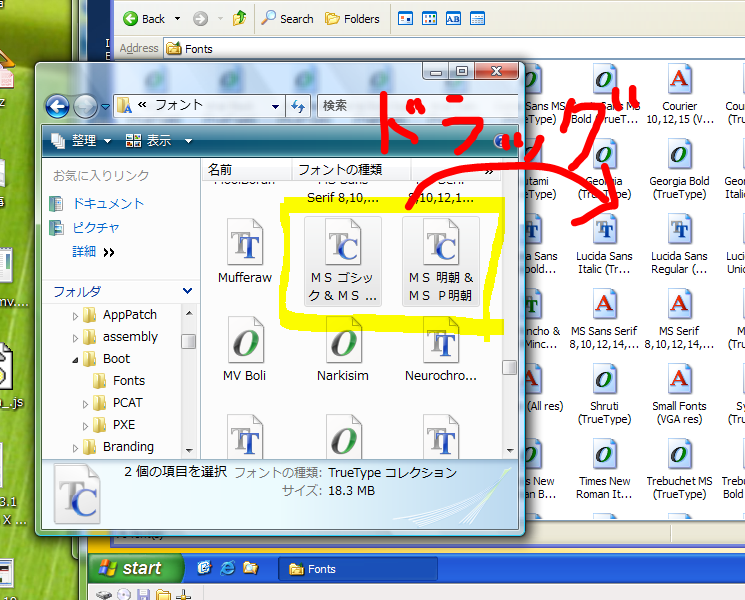Open the recent pages dropdown next to Forward
This screenshot has height=600, width=745.
pyautogui.click(x=105, y=106)
